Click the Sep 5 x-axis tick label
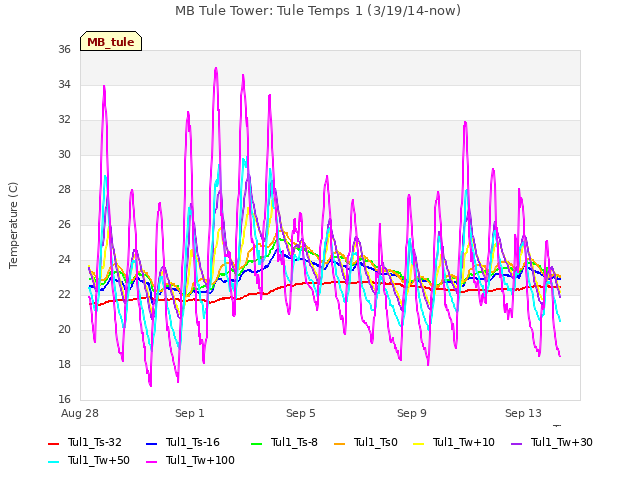Image resolution: width=640 pixels, height=480 pixels. click(301, 413)
